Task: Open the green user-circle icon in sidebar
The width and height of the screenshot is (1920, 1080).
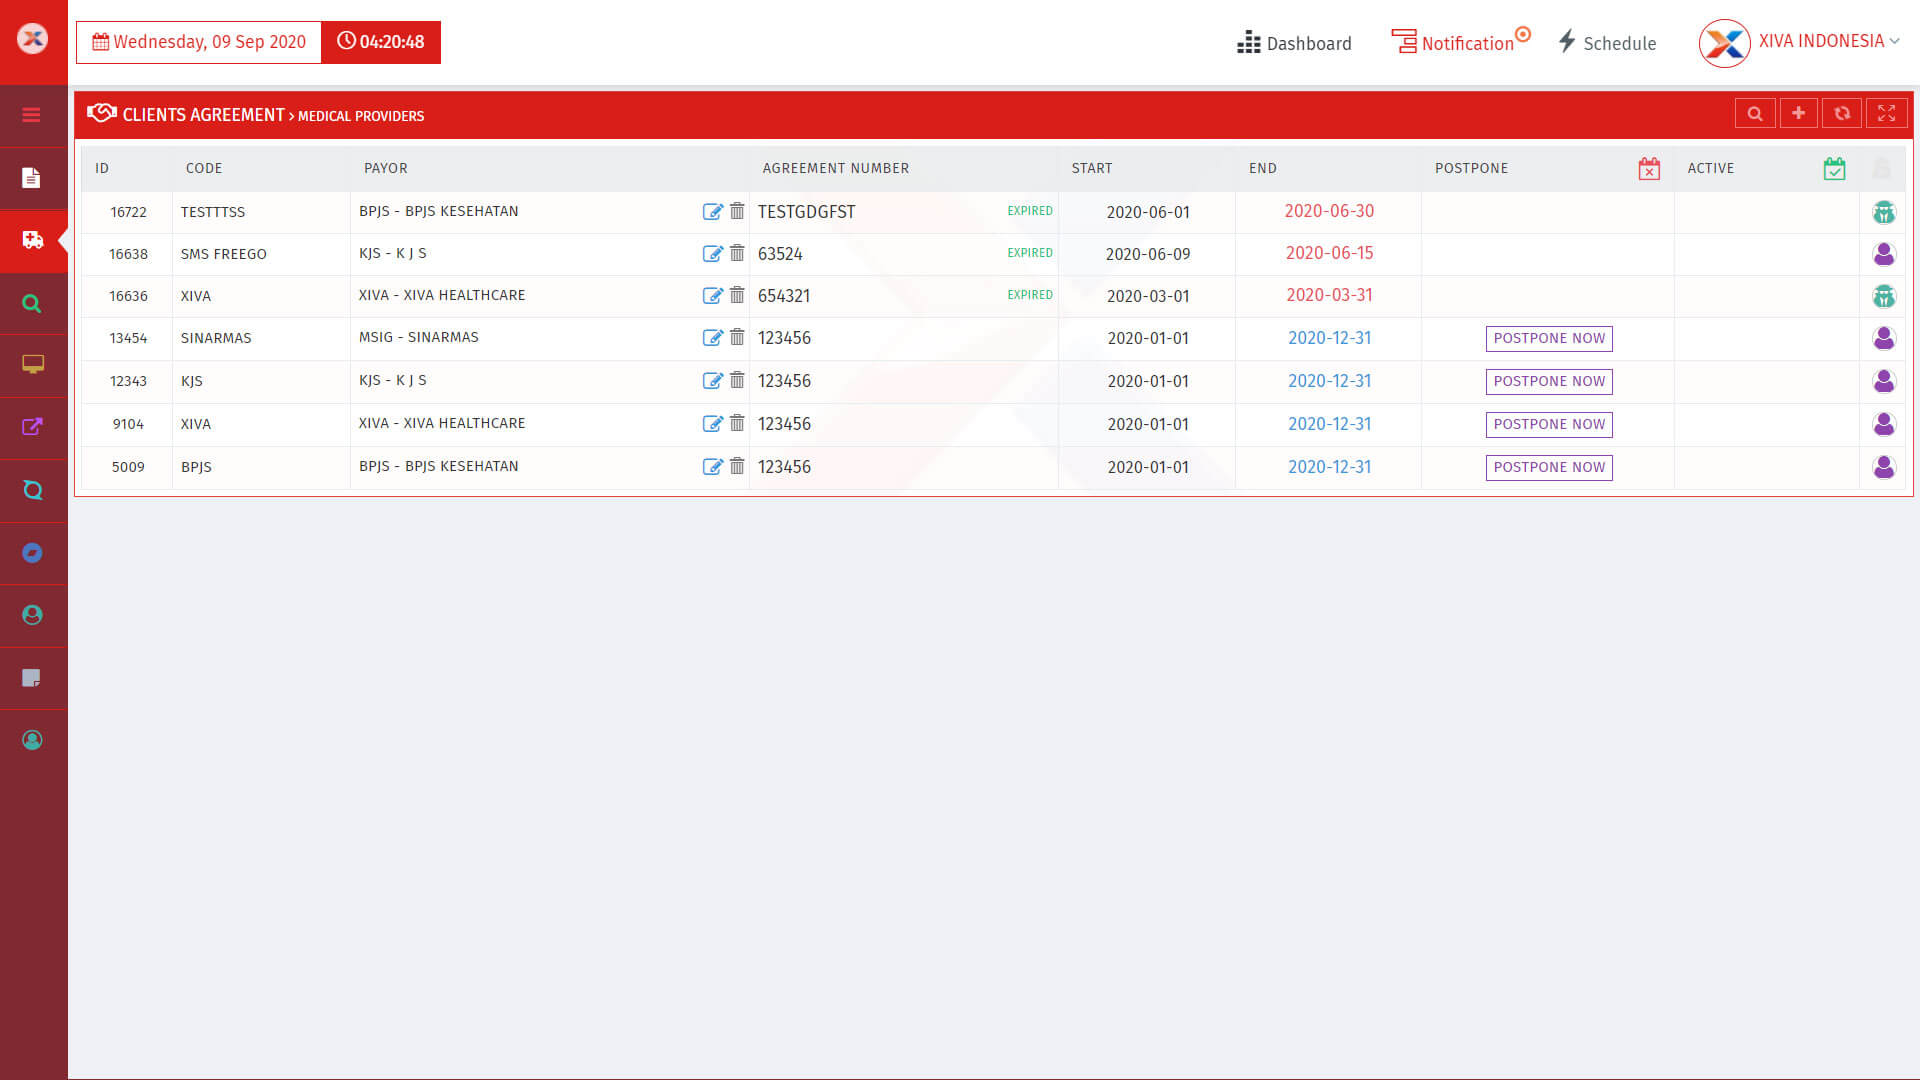Action: [x=32, y=615]
